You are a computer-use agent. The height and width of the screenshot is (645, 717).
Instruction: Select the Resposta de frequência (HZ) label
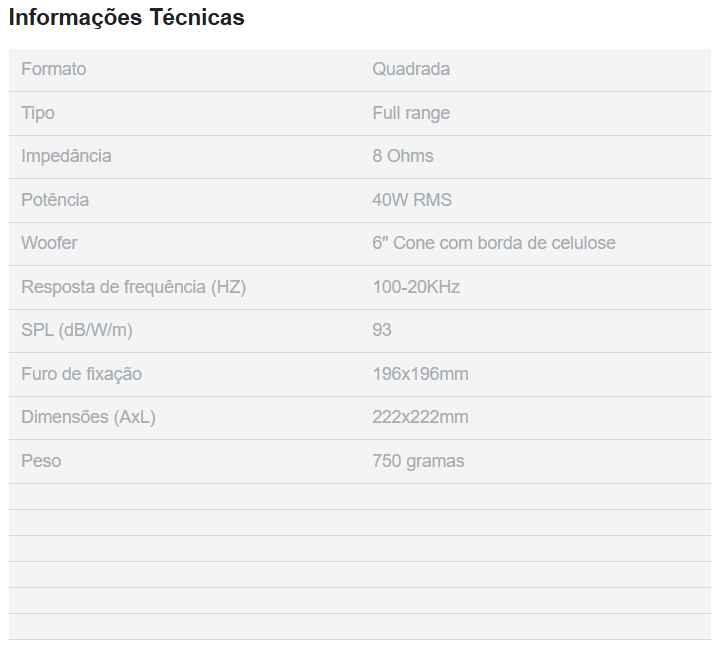133,287
